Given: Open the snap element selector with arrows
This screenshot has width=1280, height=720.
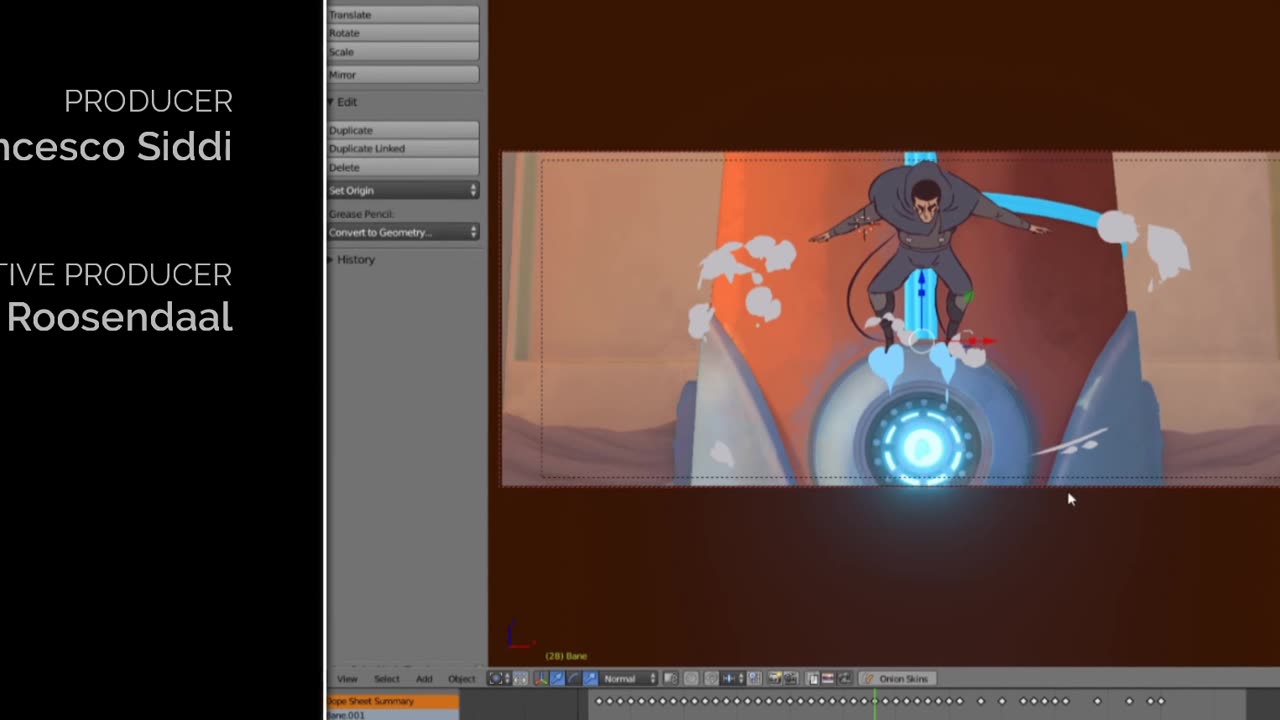Looking at the screenshot, I should coord(733,678).
